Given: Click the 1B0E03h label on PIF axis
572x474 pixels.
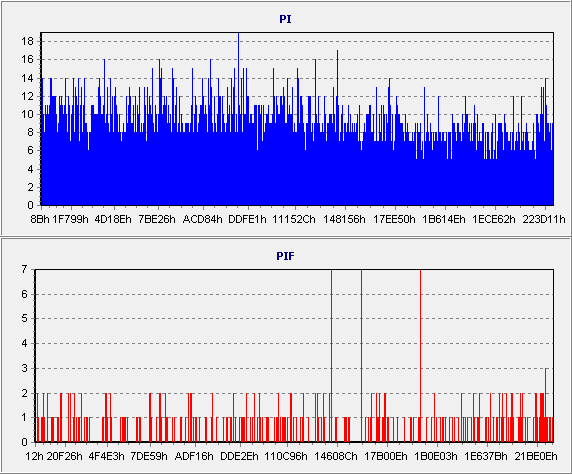Looking at the screenshot, I should pyautogui.click(x=436, y=456).
